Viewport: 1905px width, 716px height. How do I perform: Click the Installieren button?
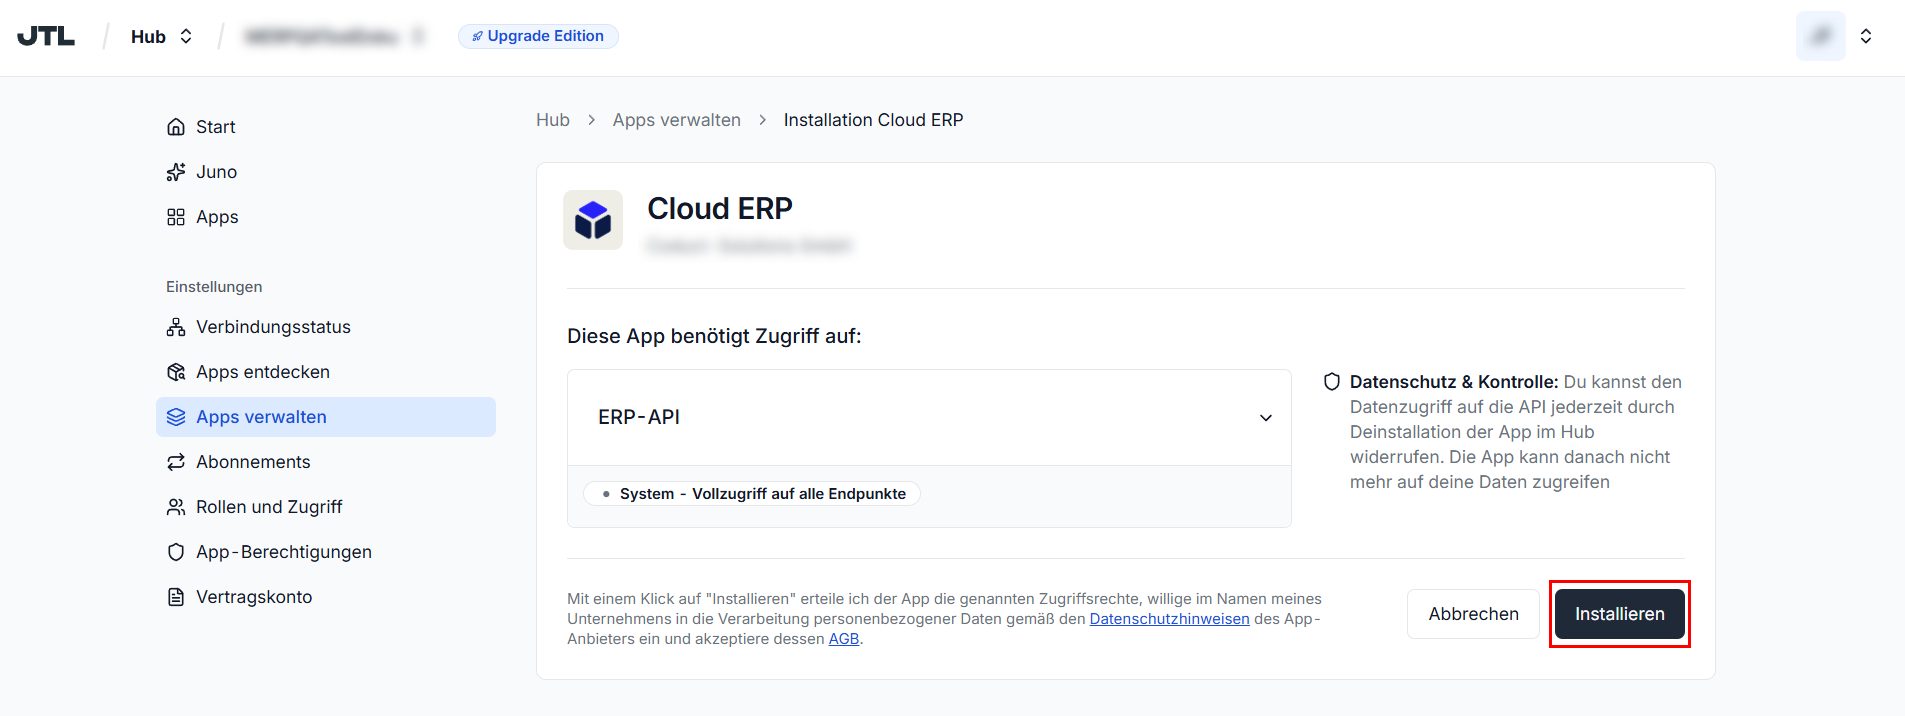[1620, 614]
